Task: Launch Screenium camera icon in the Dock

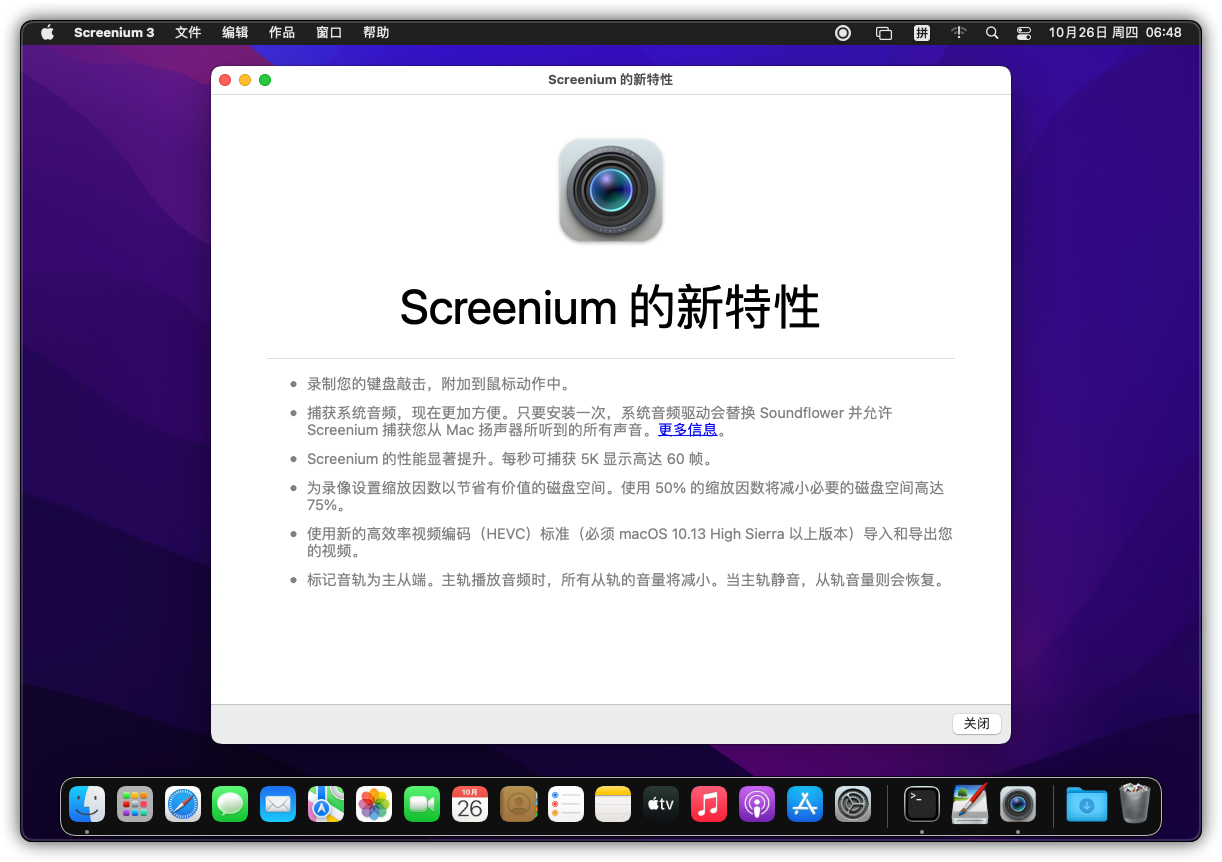Action: [1017, 803]
